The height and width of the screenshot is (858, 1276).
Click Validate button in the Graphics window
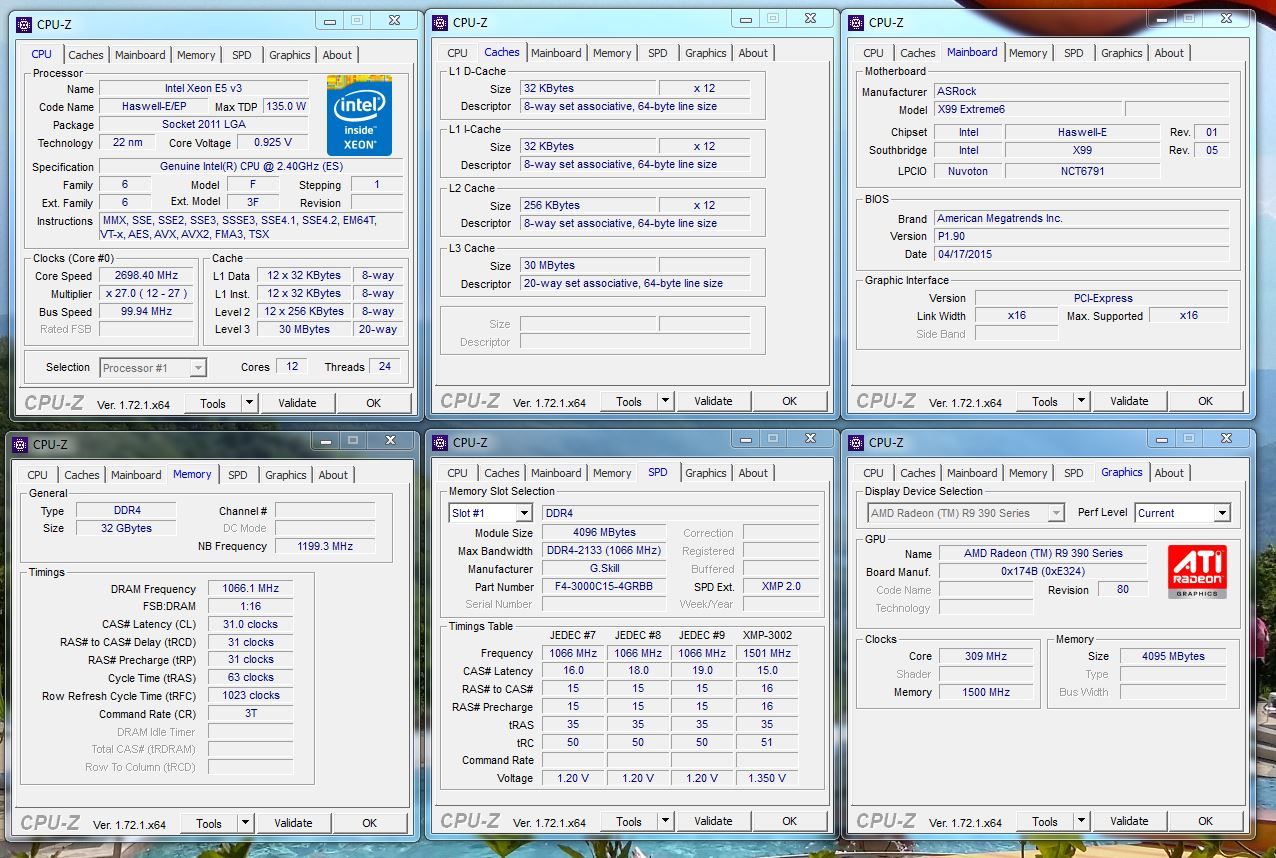[1129, 821]
